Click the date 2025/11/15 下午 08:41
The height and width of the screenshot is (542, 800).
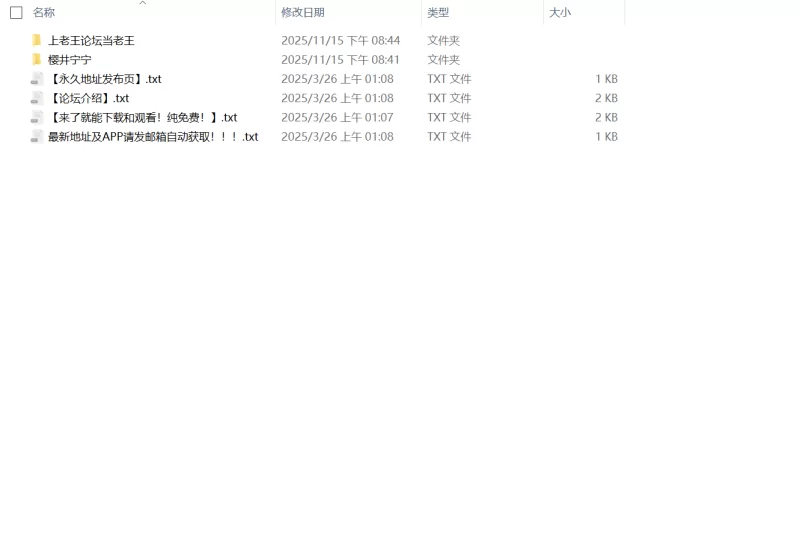[340, 60]
